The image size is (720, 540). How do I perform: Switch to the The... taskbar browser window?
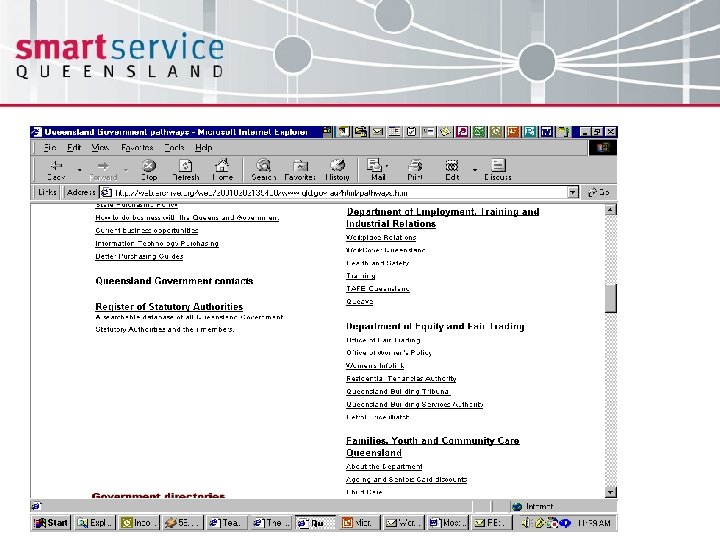(x=271, y=523)
